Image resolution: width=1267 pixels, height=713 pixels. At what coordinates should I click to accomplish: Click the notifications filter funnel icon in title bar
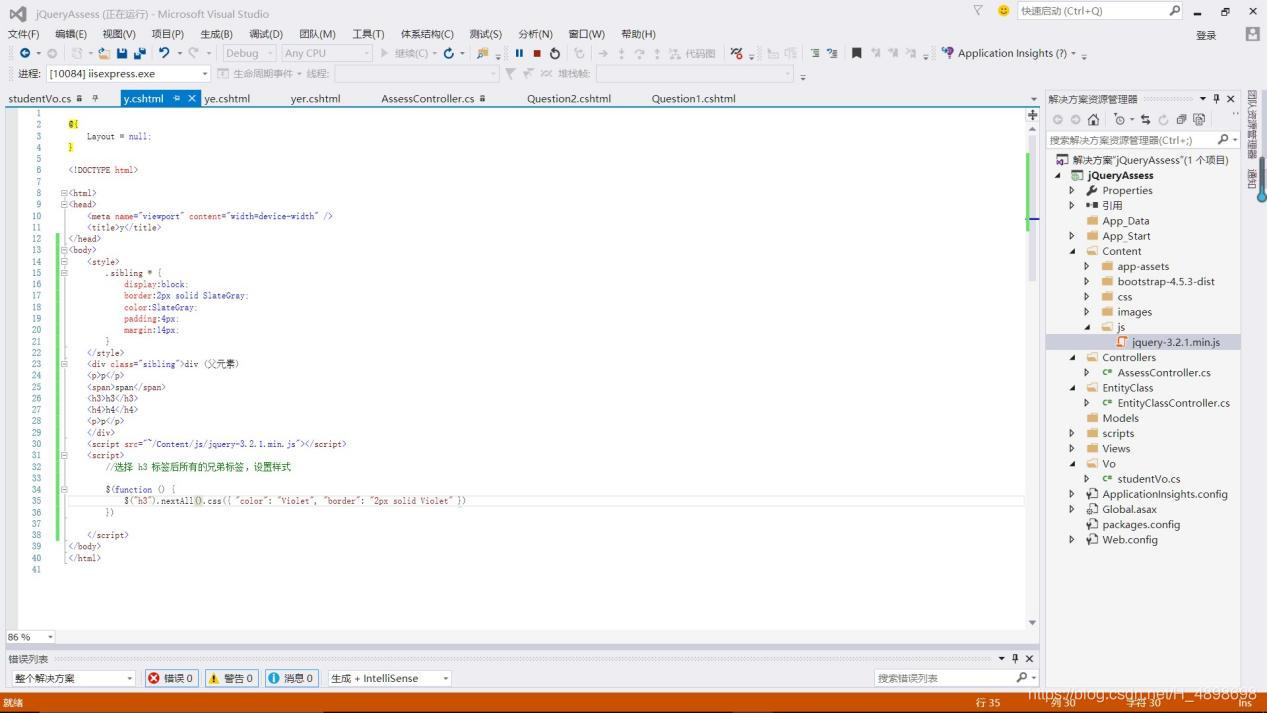coord(978,10)
